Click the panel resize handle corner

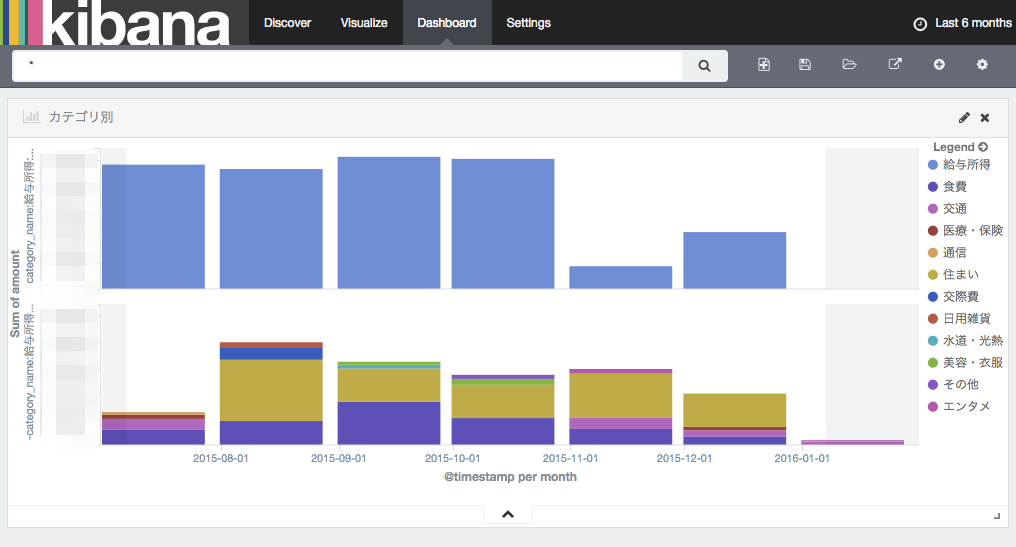point(997,516)
